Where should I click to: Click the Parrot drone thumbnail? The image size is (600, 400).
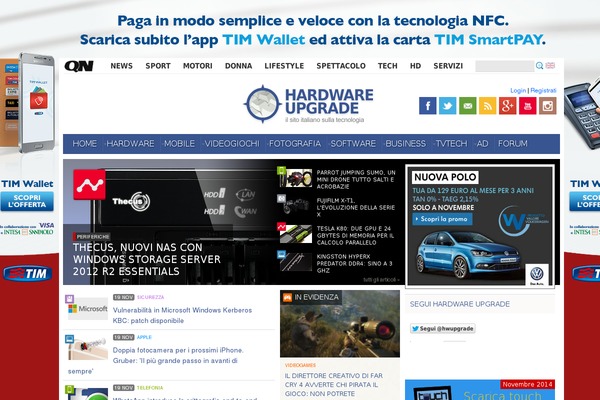point(295,178)
